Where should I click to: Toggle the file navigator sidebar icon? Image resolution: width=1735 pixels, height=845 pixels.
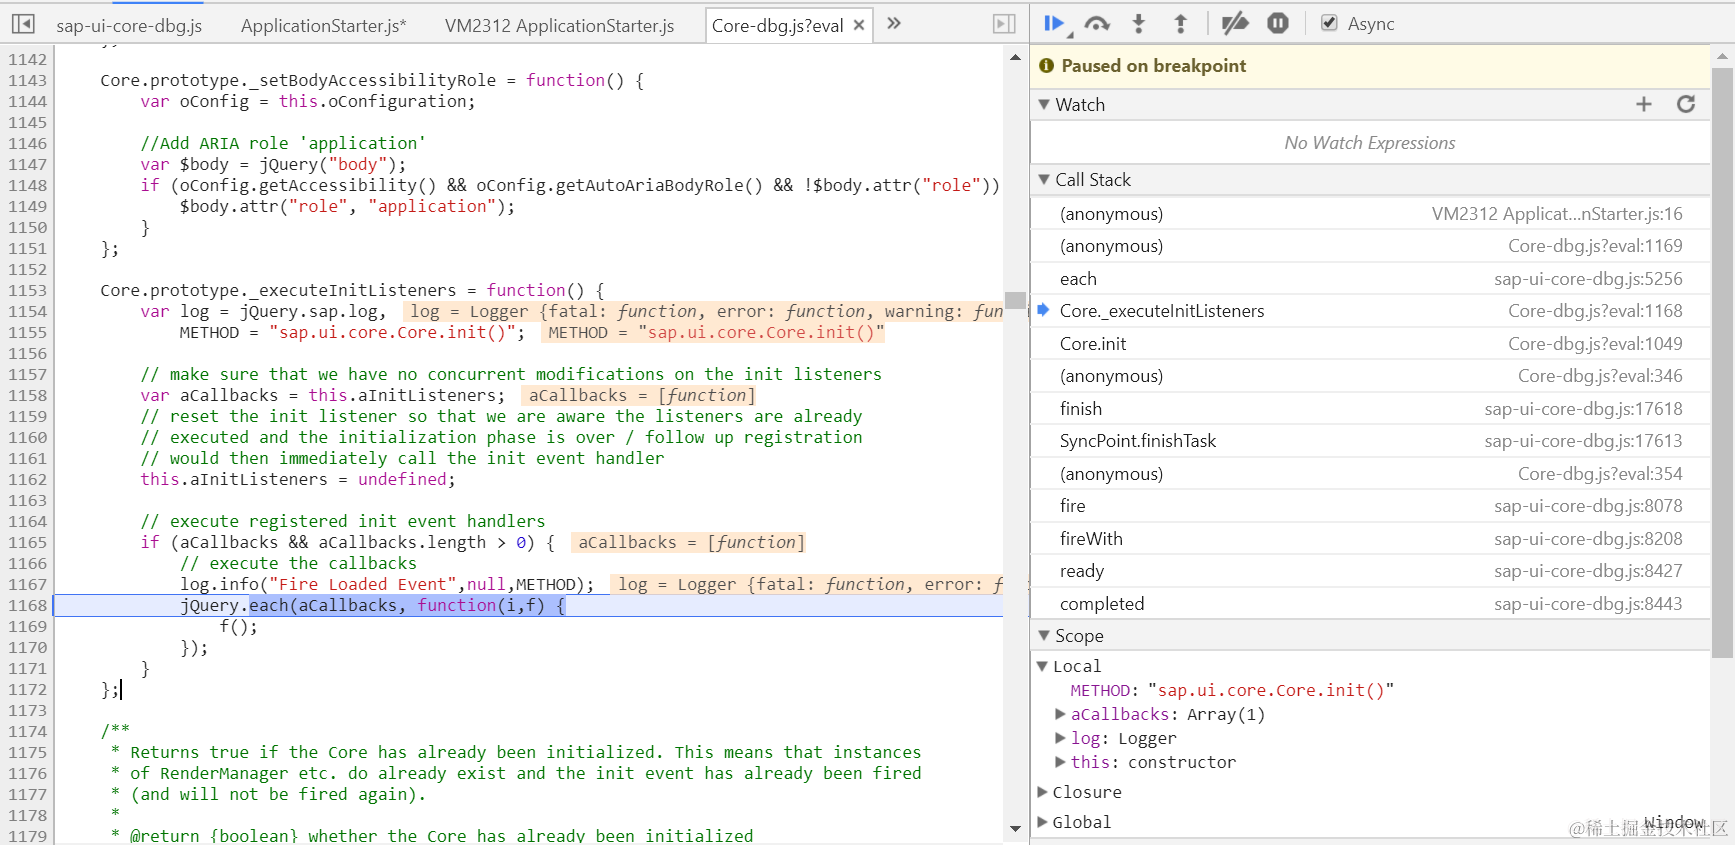(23, 24)
